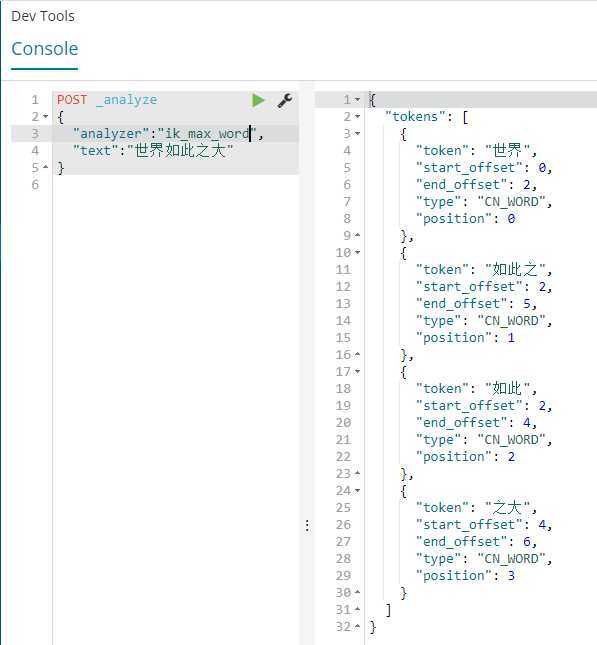The width and height of the screenshot is (597, 645).
Task: Toggle the fold marker at response line 31
Action: pos(357,609)
